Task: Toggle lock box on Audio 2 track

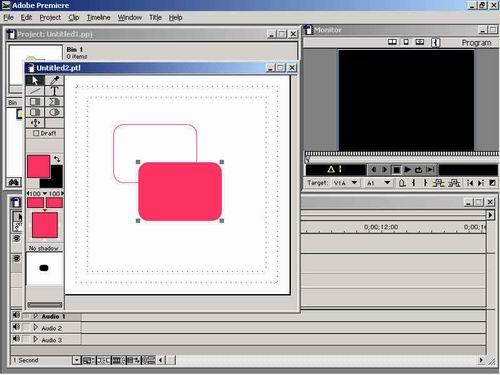Action: (x=26, y=328)
